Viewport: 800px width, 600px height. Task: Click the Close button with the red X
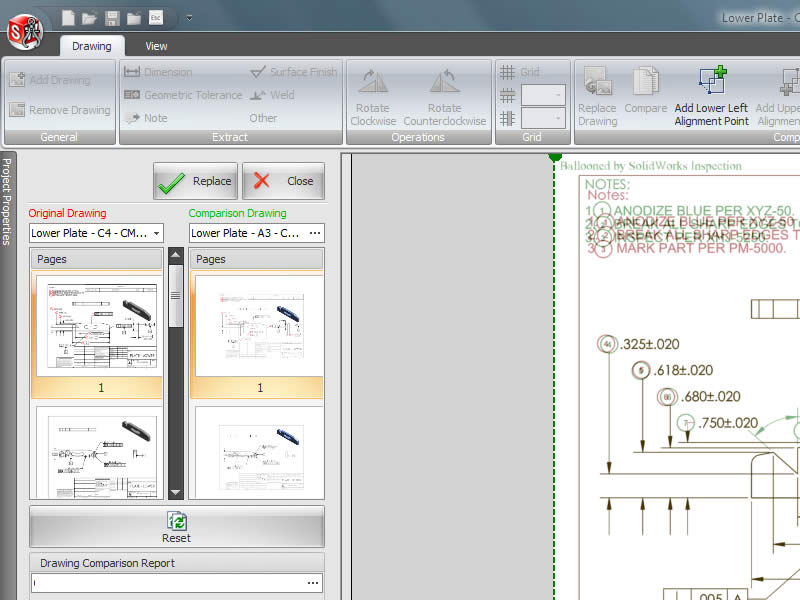point(283,181)
